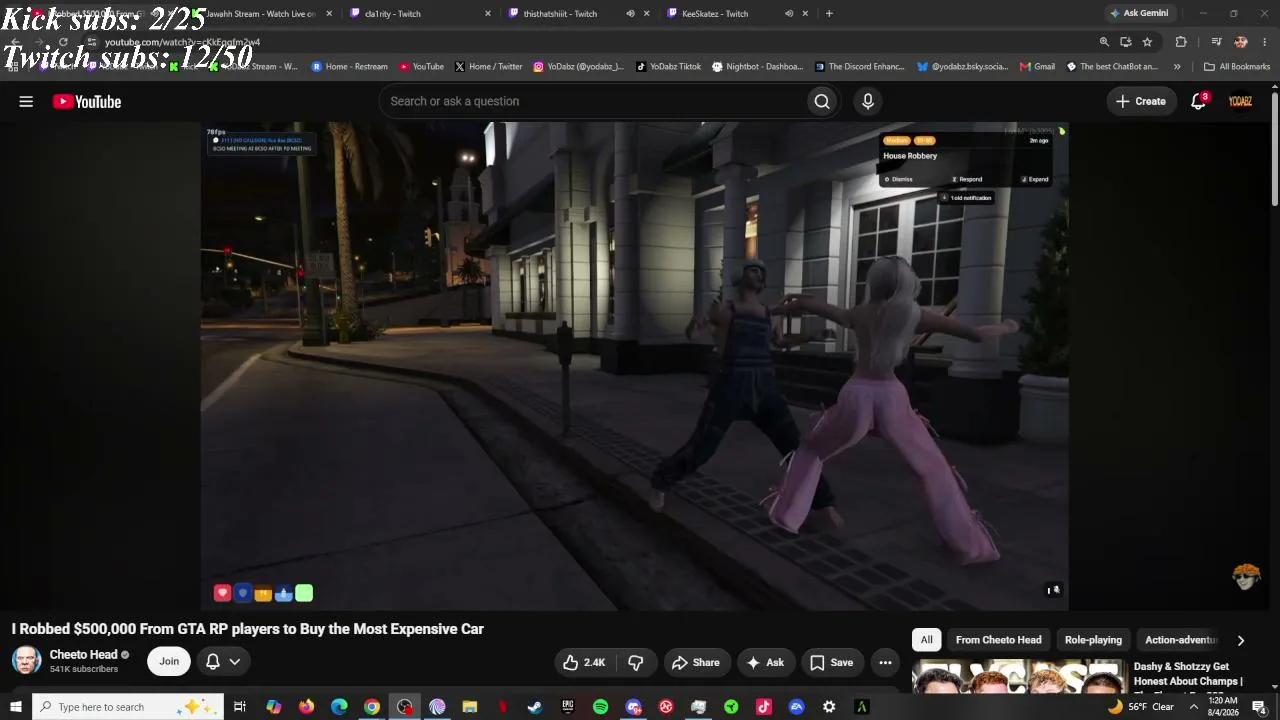Open Chrome extensions puzzle icon

pyautogui.click(x=1181, y=42)
